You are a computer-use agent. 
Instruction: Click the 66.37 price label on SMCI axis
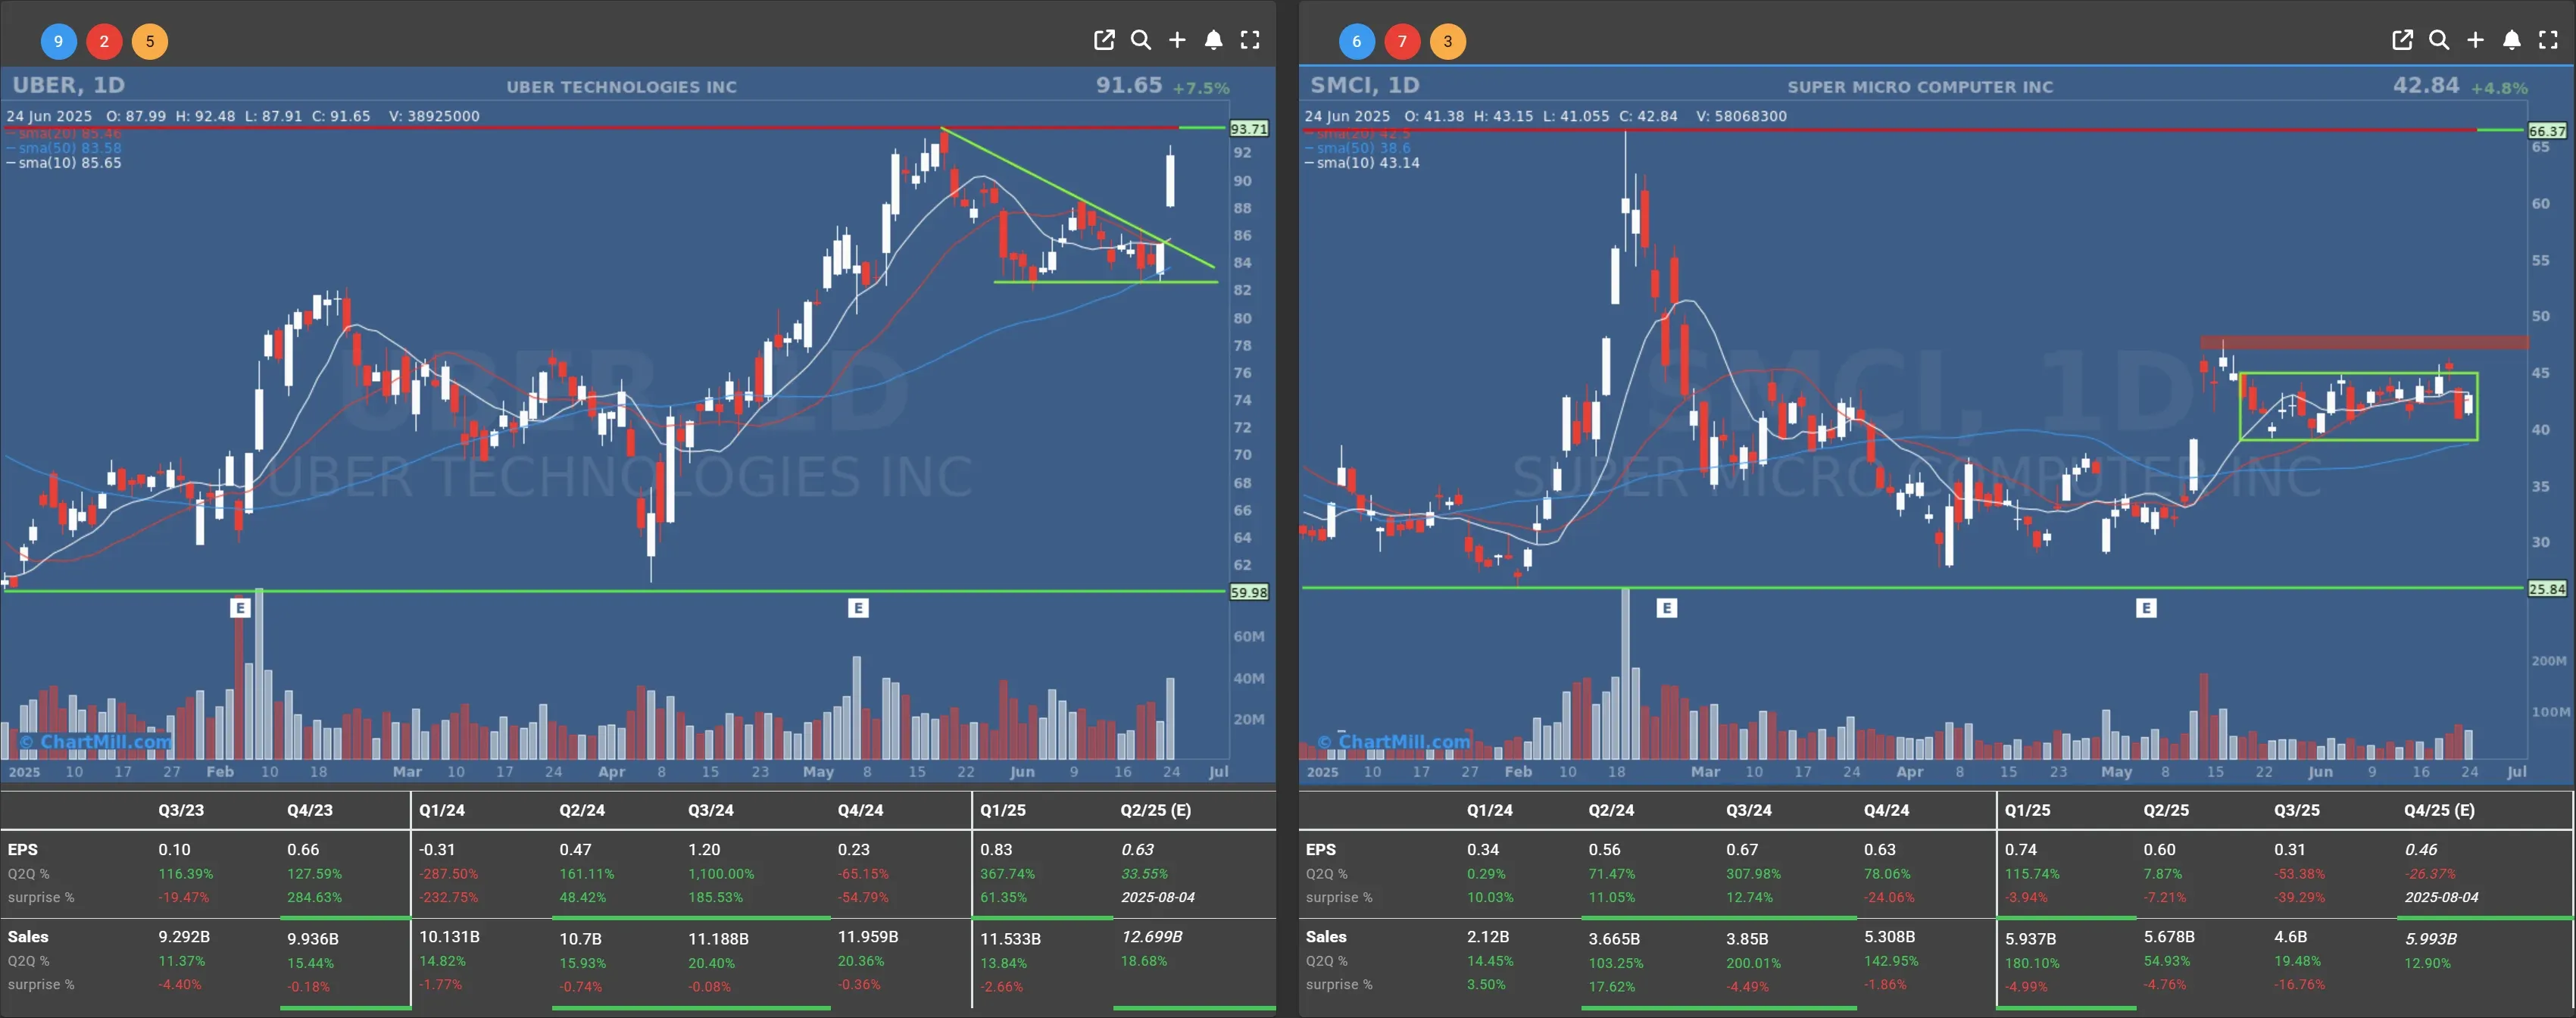pos(2547,131)
